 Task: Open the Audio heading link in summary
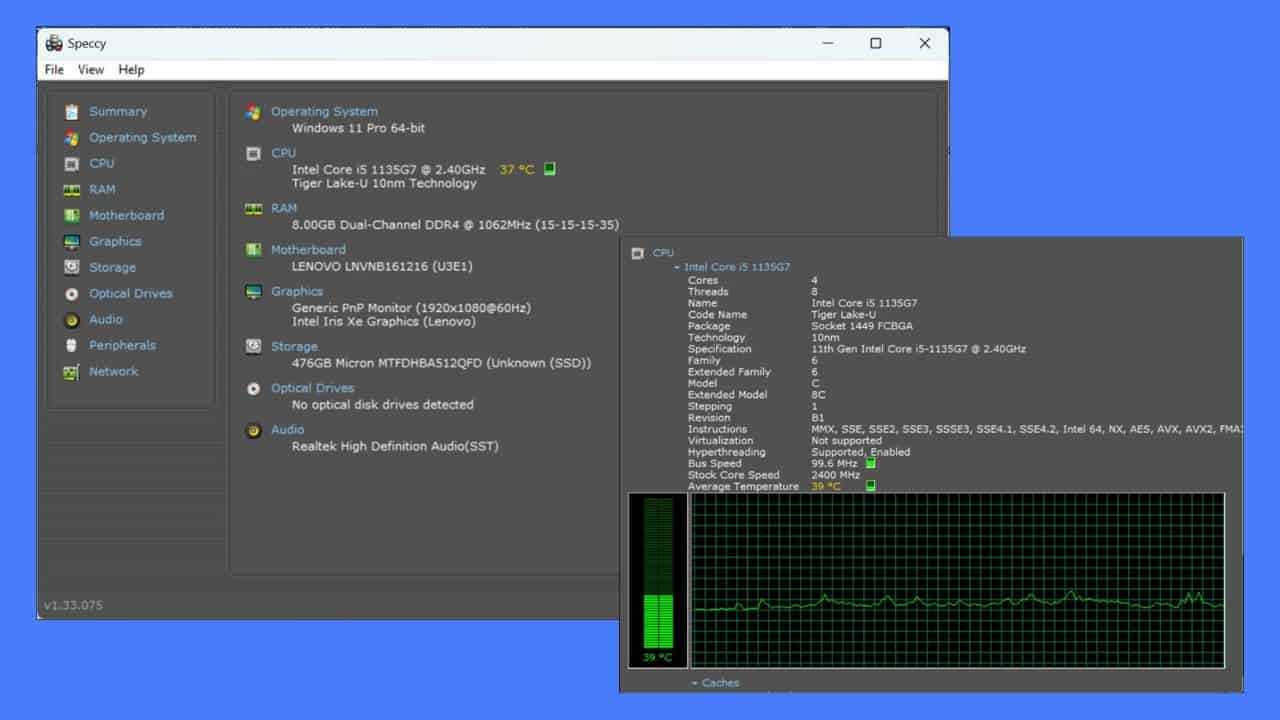[287, 430]
